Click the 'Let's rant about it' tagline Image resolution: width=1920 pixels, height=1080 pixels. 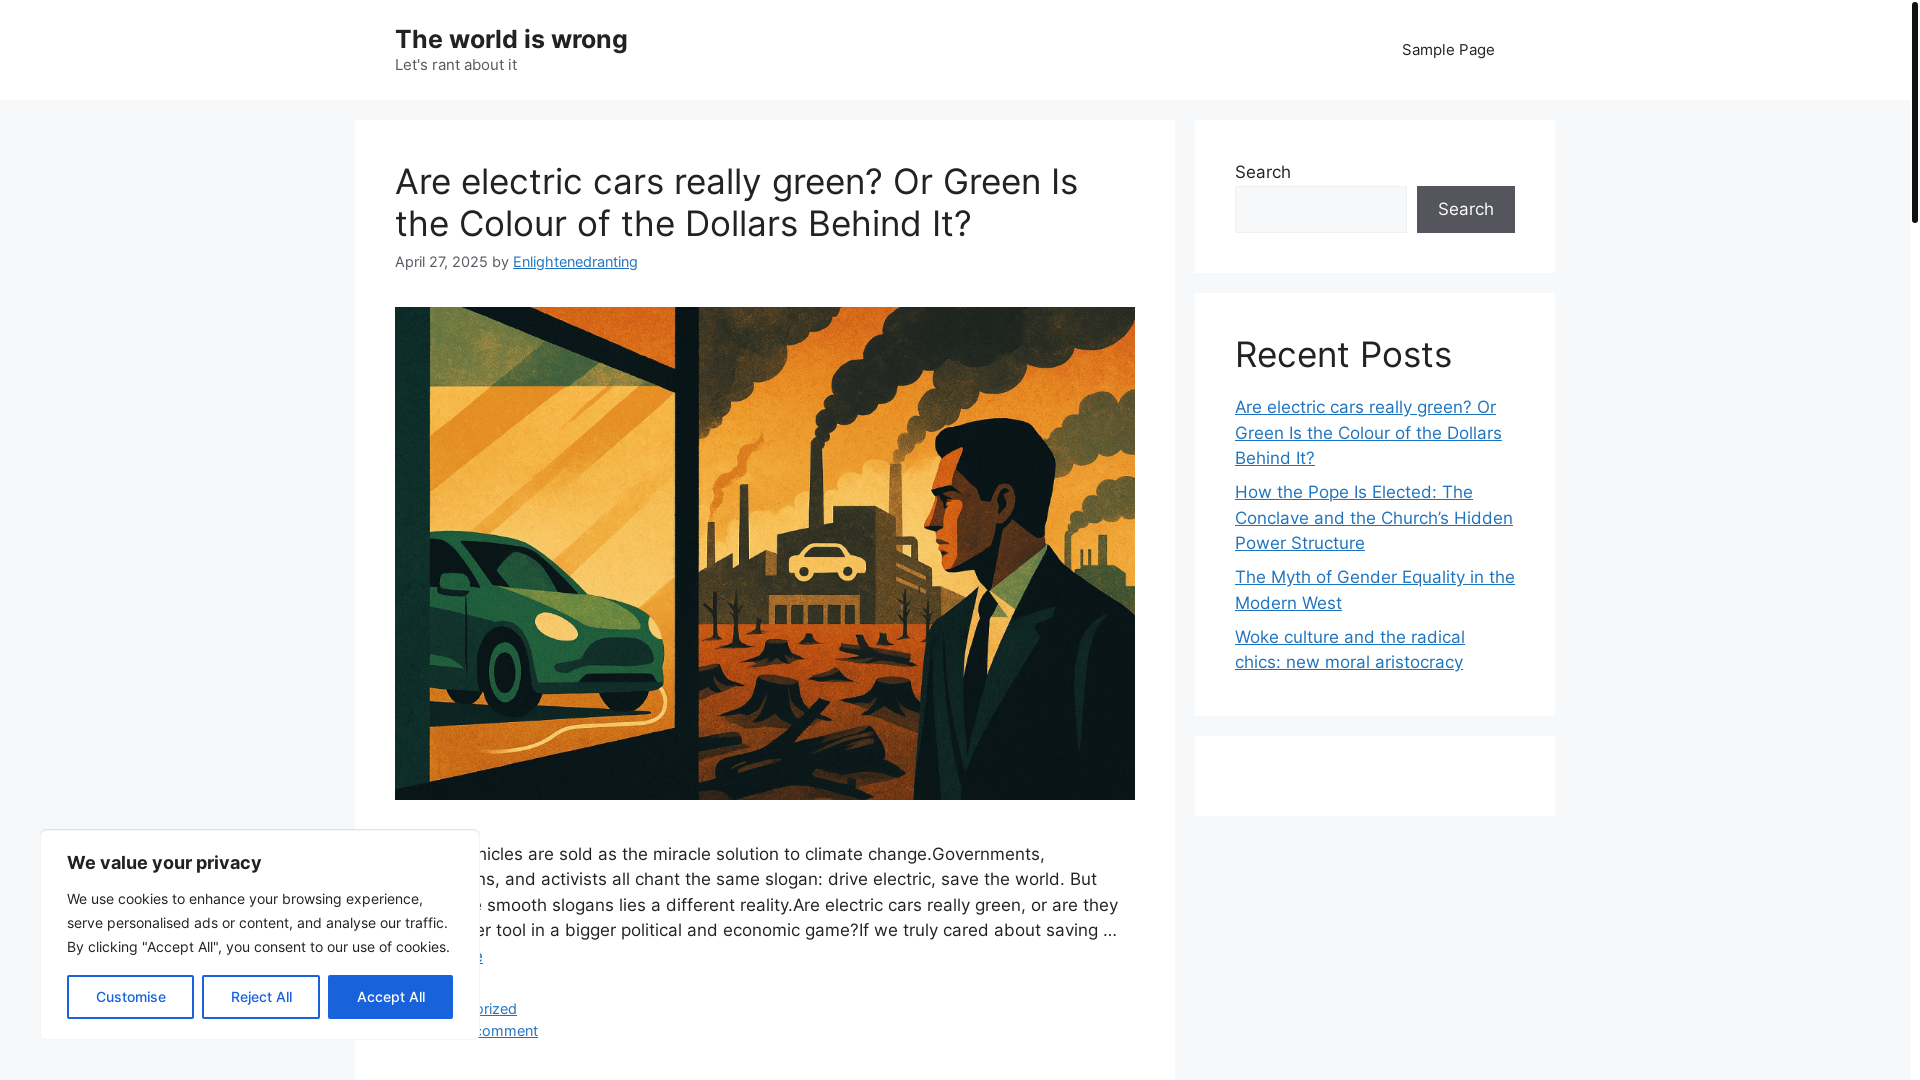point(456,65)
